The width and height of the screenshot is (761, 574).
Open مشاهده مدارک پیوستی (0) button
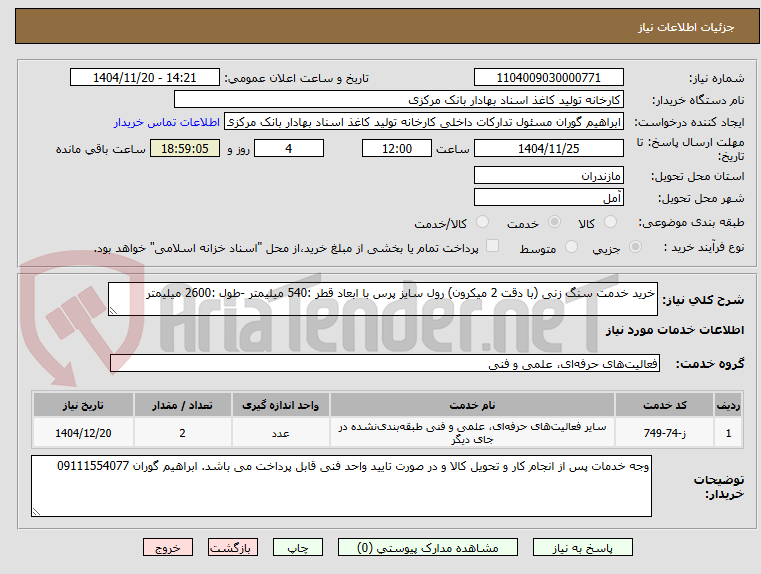[x=428, y=547]
